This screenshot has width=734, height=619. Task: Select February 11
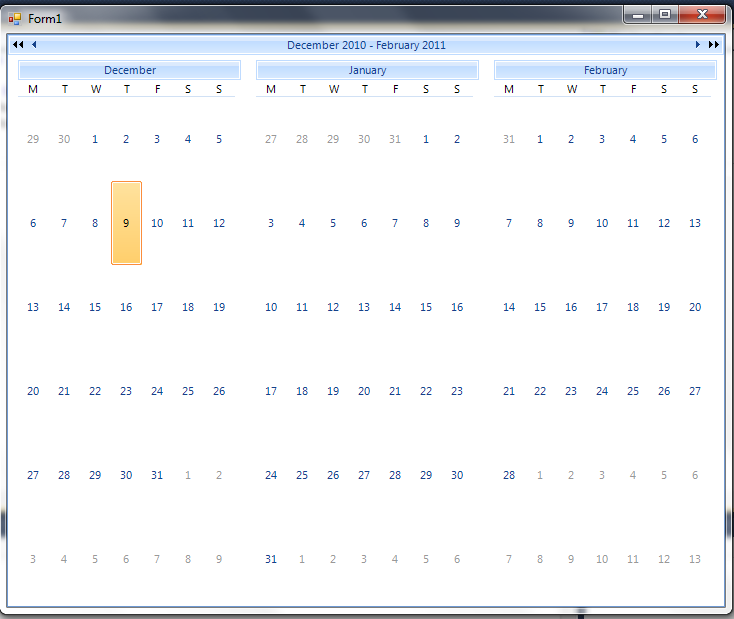point(633,223)
